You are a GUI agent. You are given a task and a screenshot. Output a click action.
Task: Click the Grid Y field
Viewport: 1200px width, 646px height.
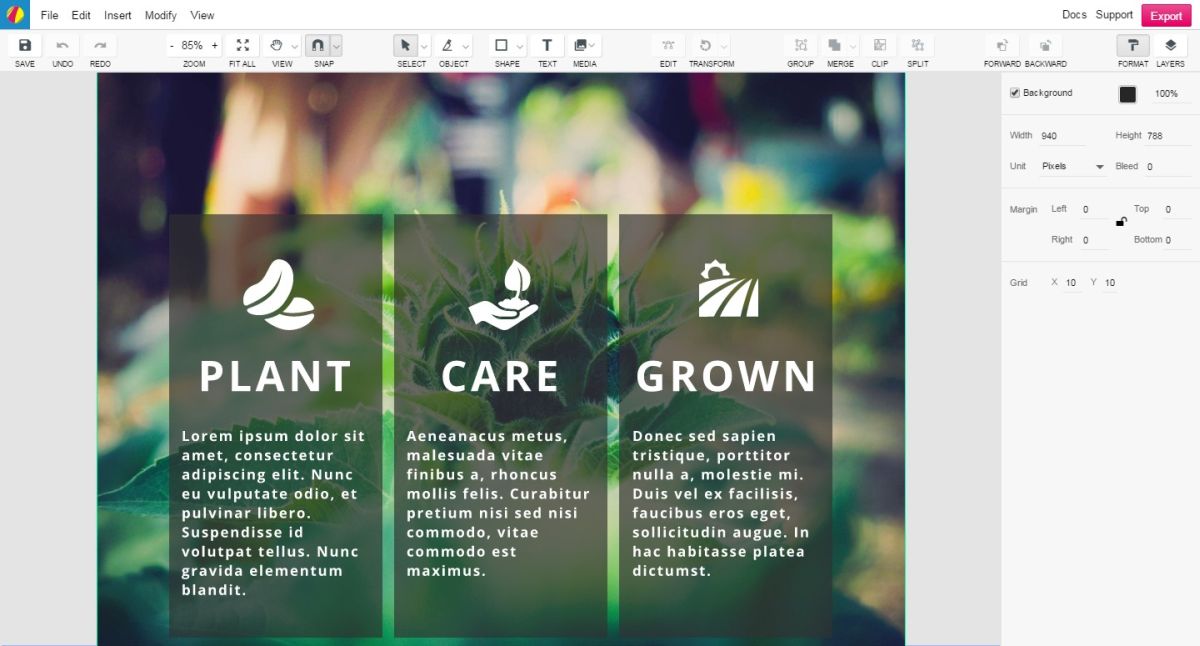coord(1111,284)
